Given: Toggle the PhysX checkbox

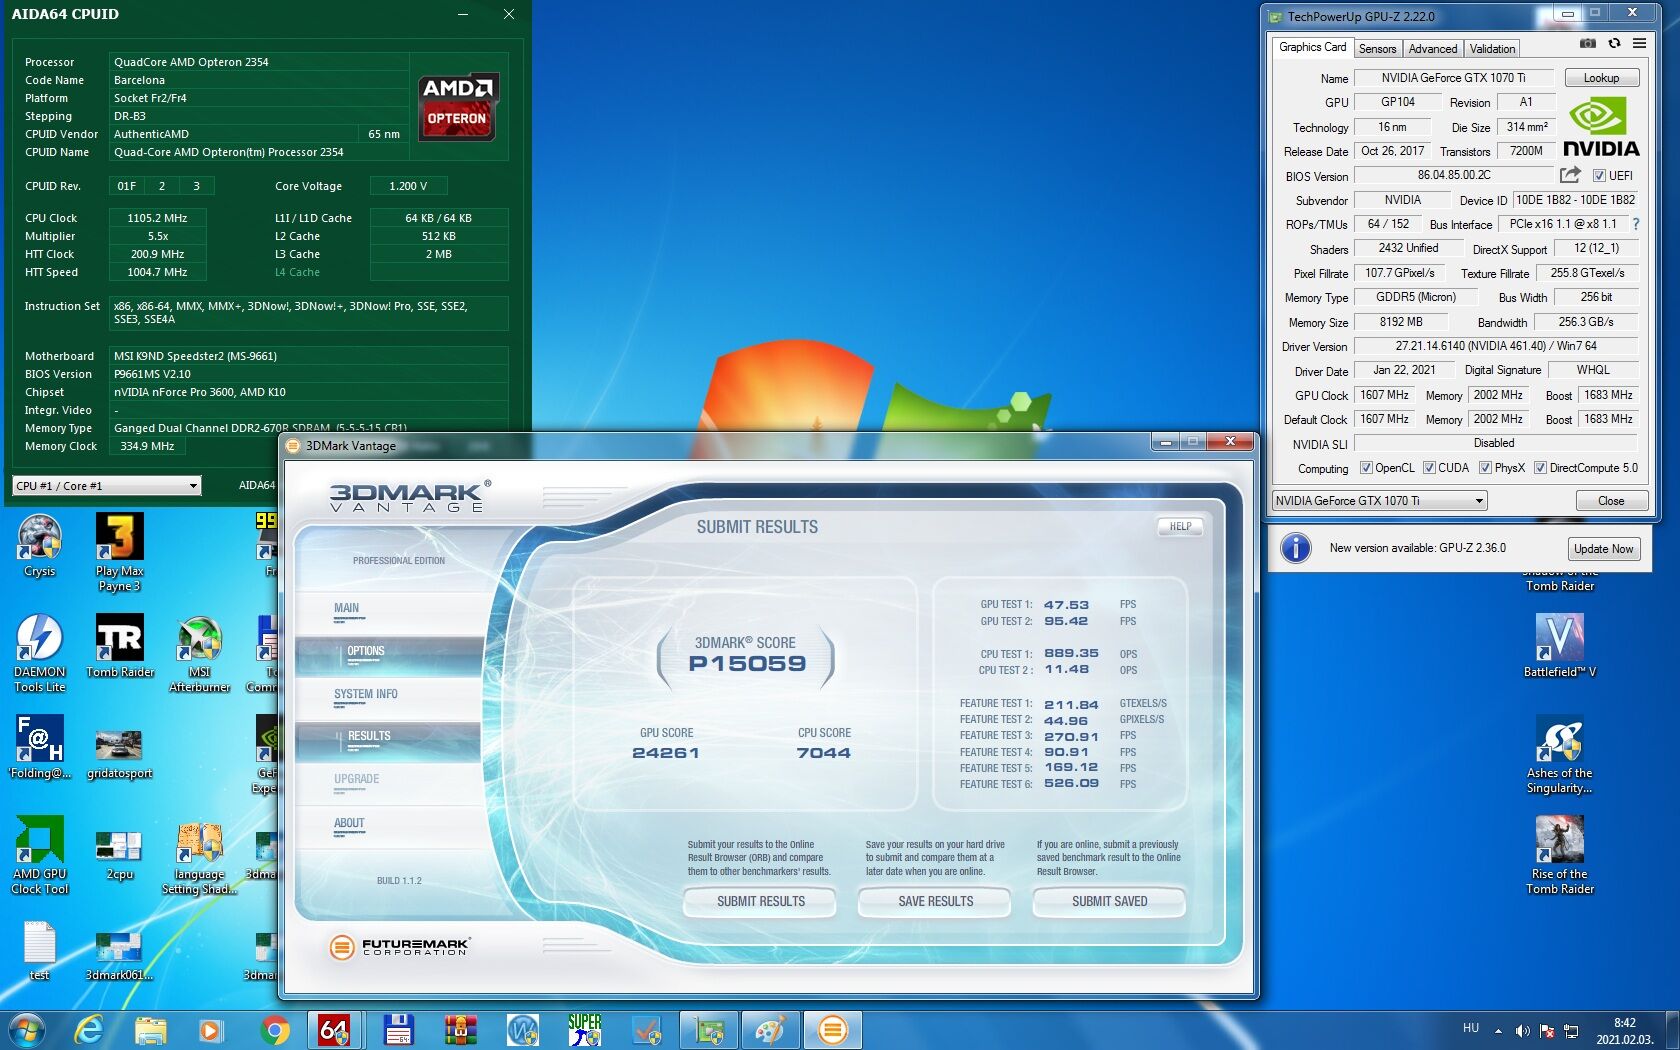Looking at the screenshot, I should pyautogui.click(x=1485, y=468).
